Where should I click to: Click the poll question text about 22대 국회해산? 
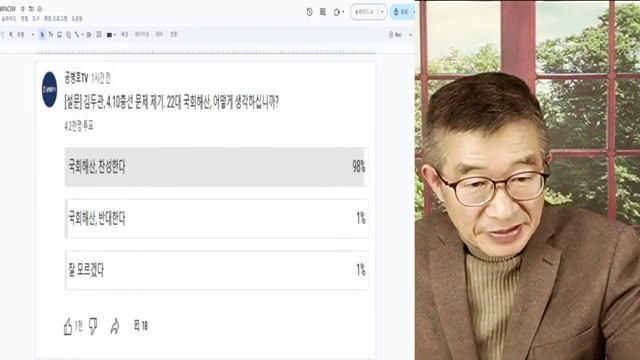[171, 102]
